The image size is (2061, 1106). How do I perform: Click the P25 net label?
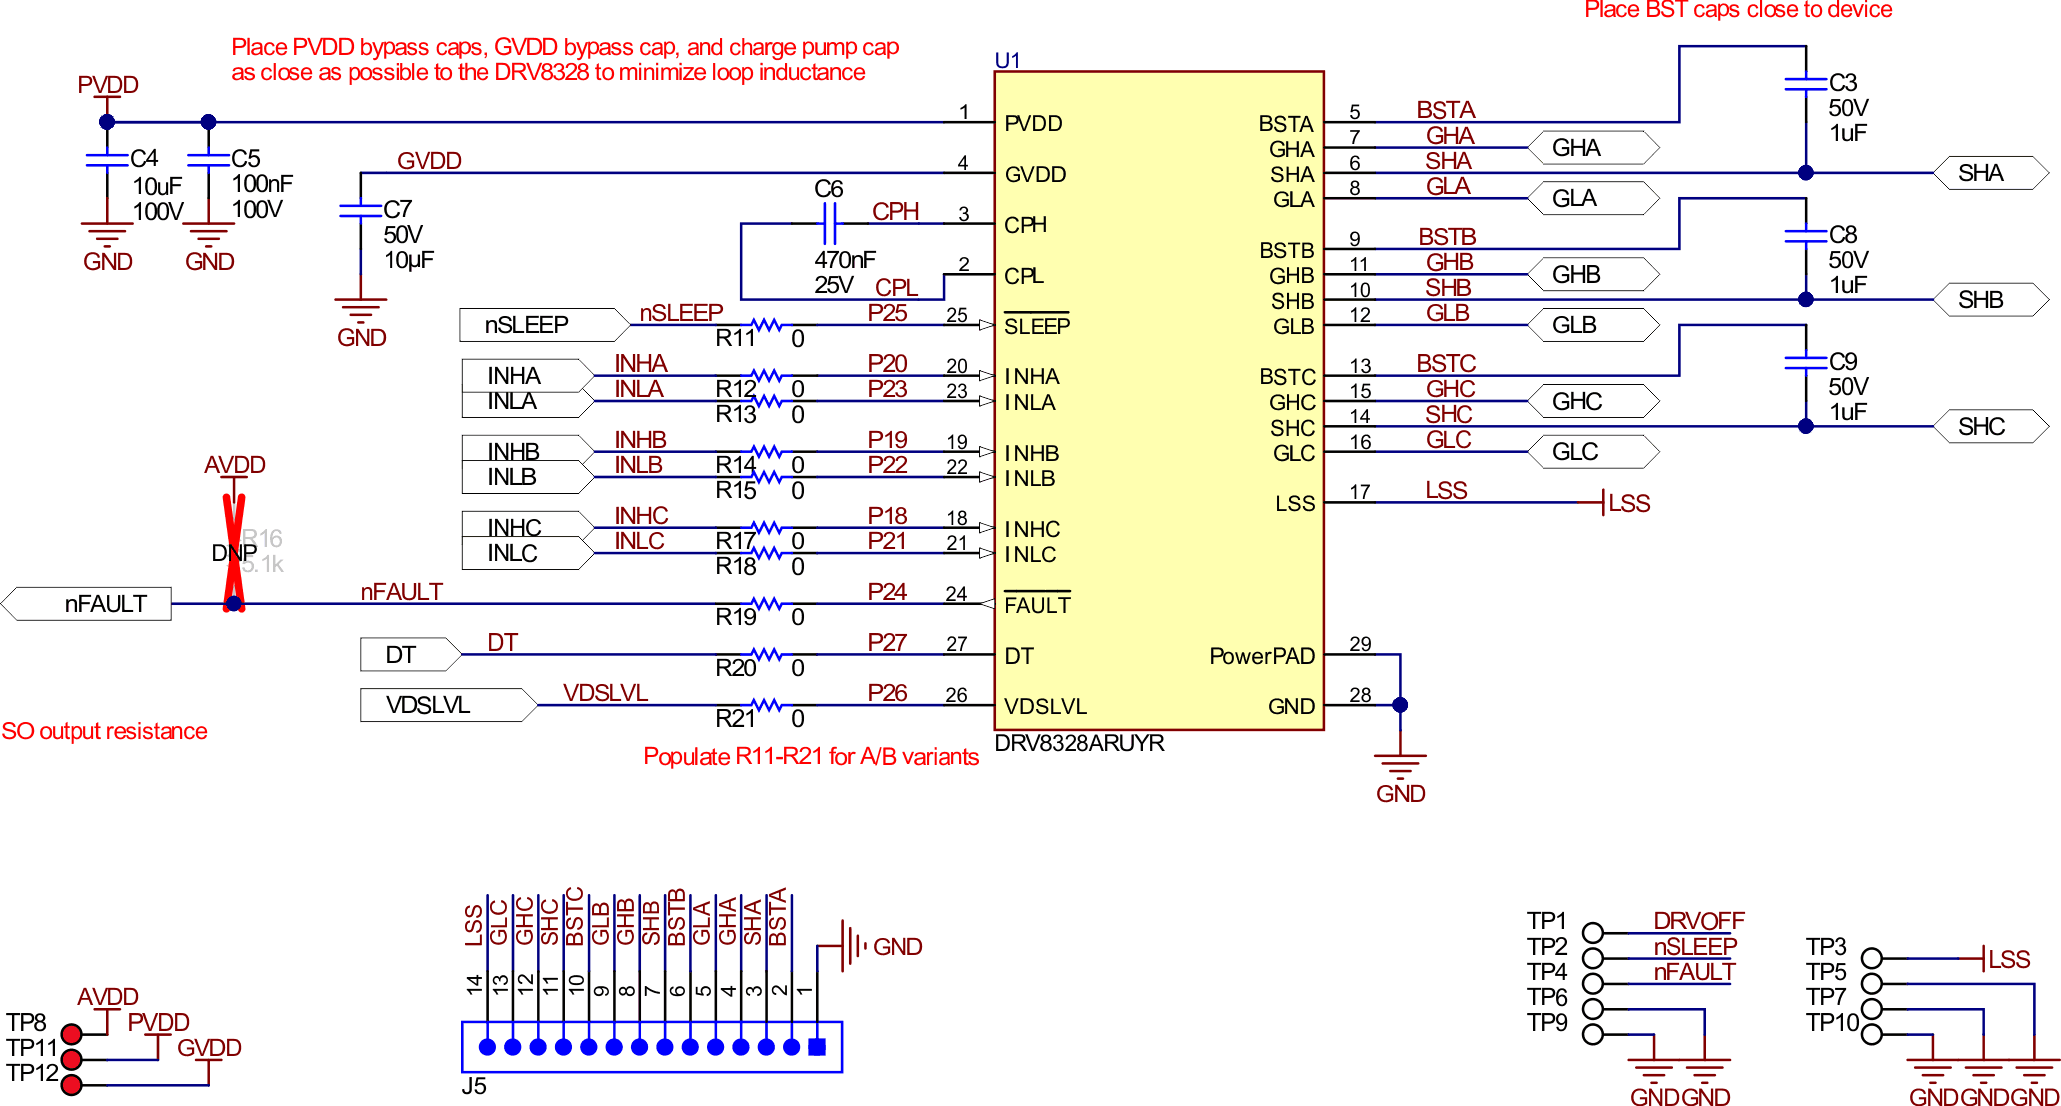coord(887,313)
